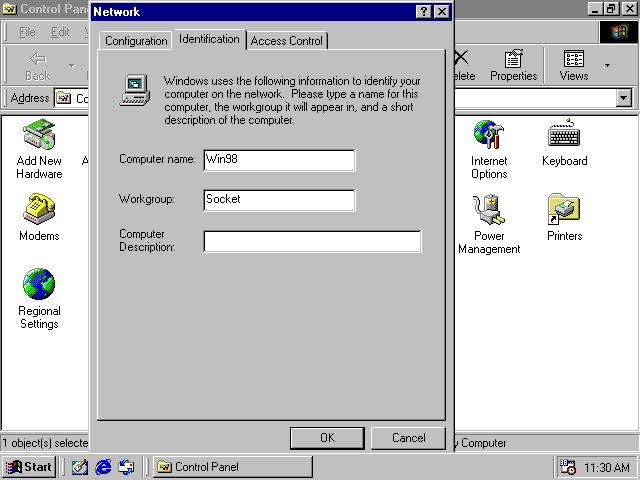Open Outlook Express quick launch icon

pos(126,467)
